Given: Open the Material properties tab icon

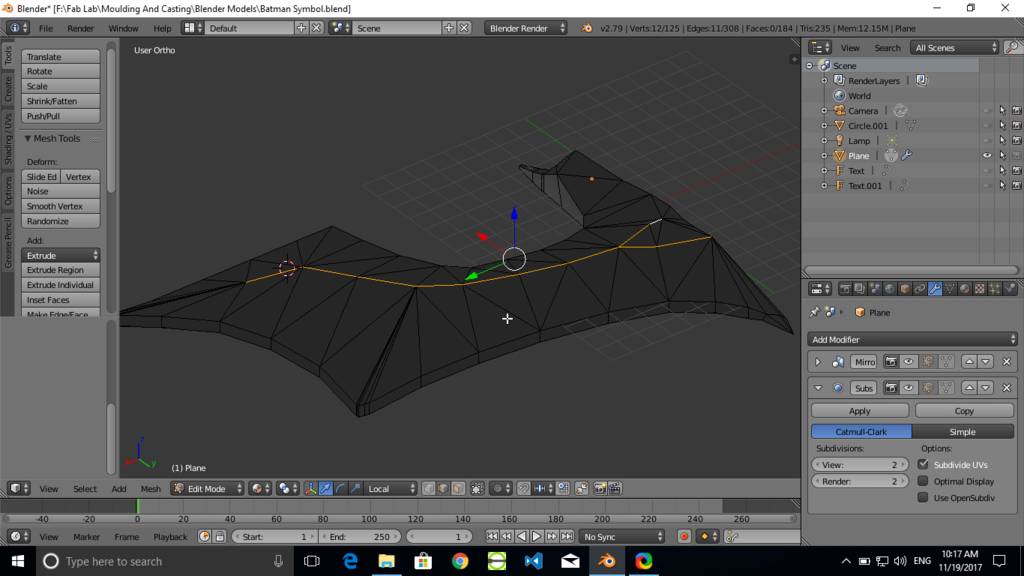Looking at the screenshot, I should click(965, 289).
